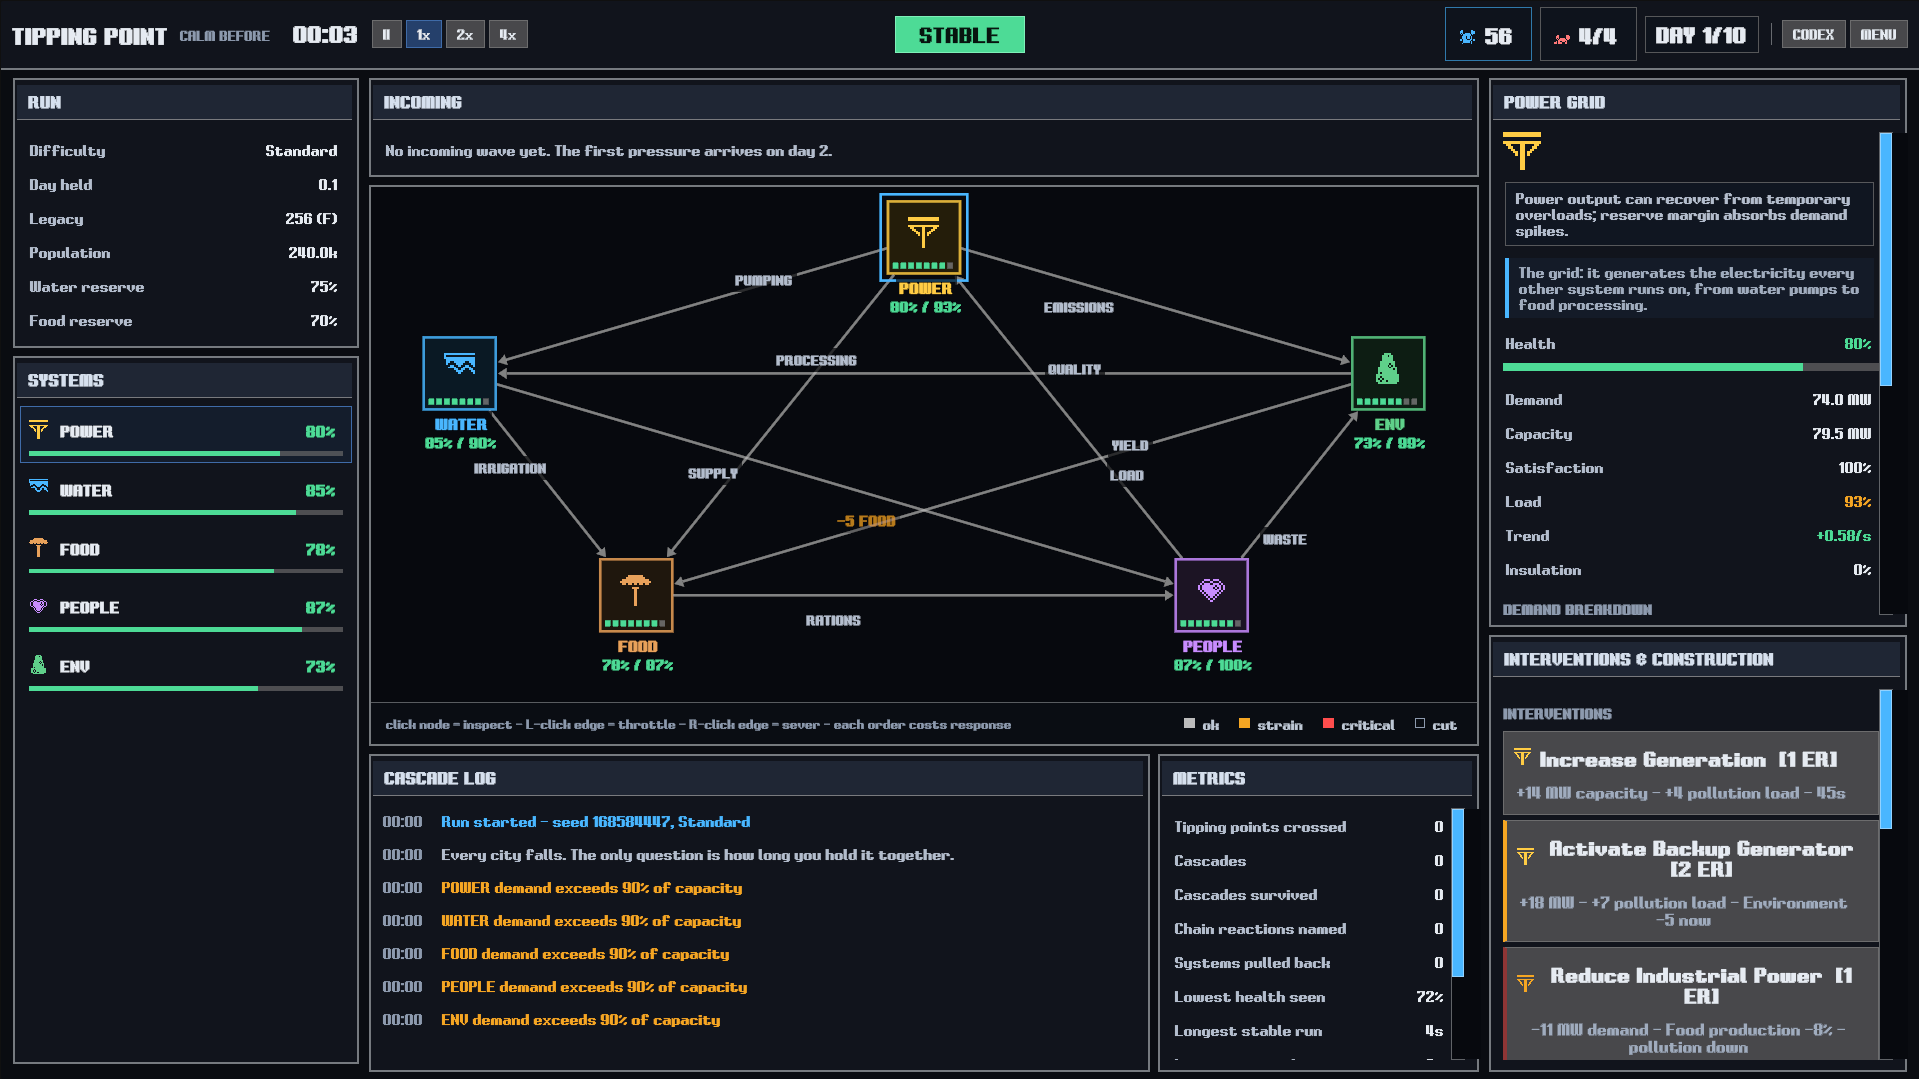
Task: Click the PROCESSING edge label
Action: click(816, 361)
